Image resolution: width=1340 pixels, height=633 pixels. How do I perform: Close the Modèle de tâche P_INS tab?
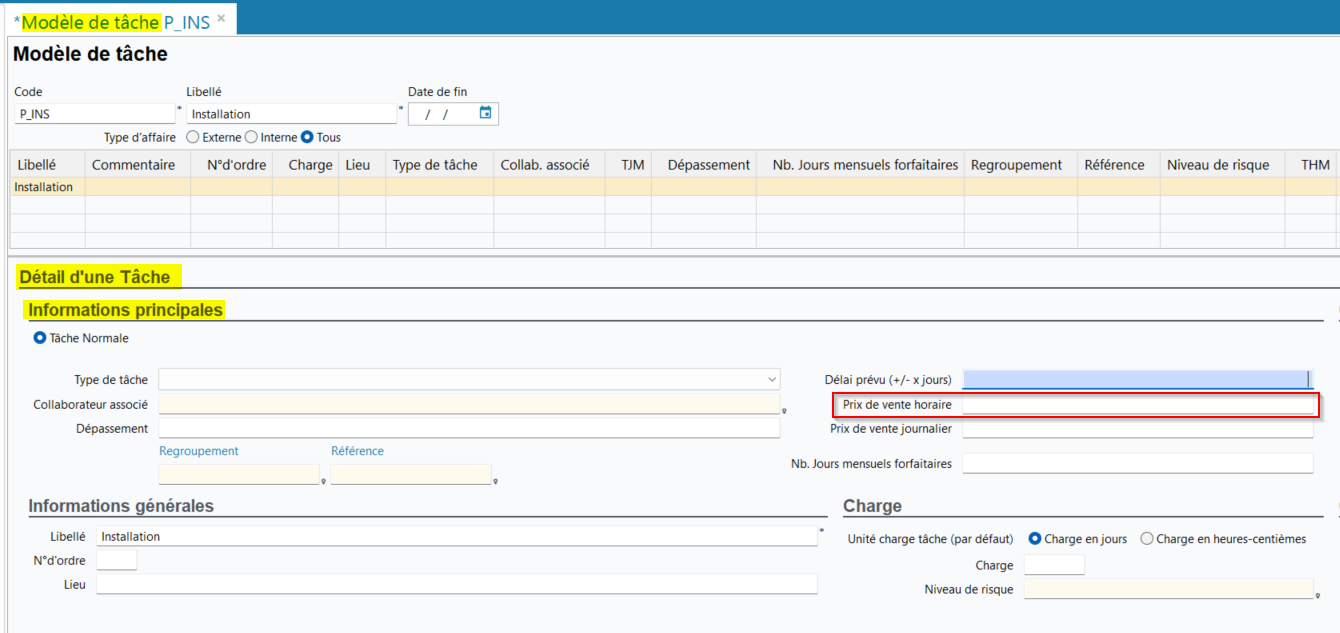coord(221,19)
